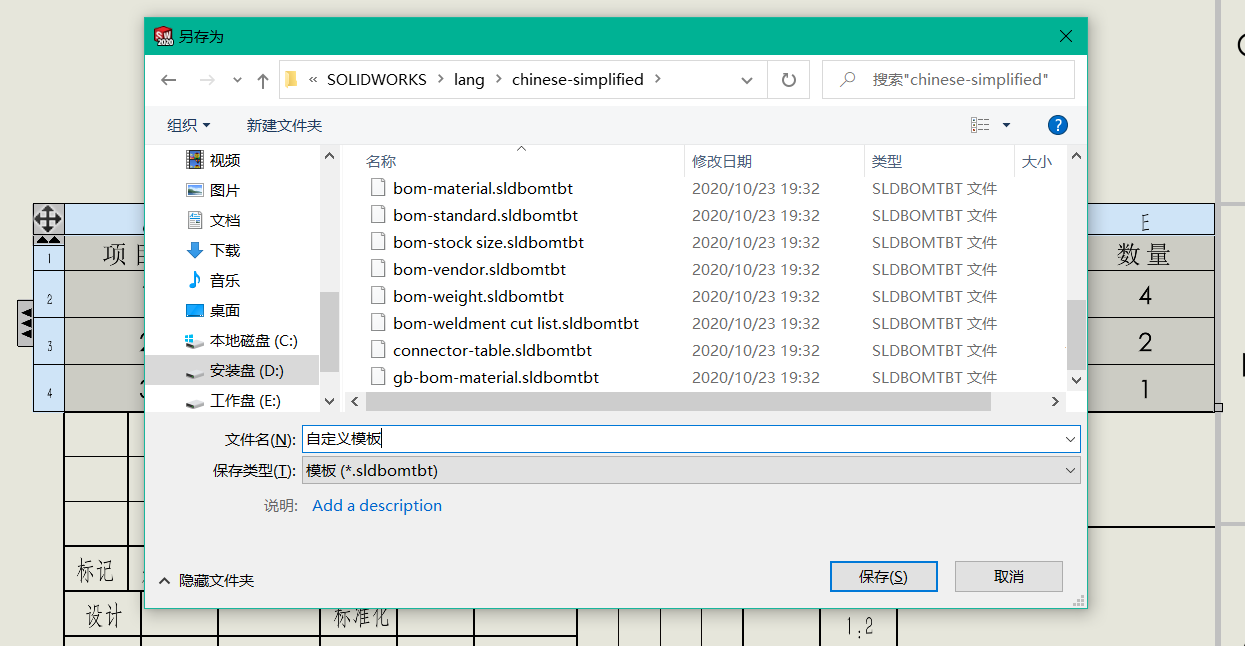Refresh the folder view
Screen dimensions: 1245x646
click(789, 79)
